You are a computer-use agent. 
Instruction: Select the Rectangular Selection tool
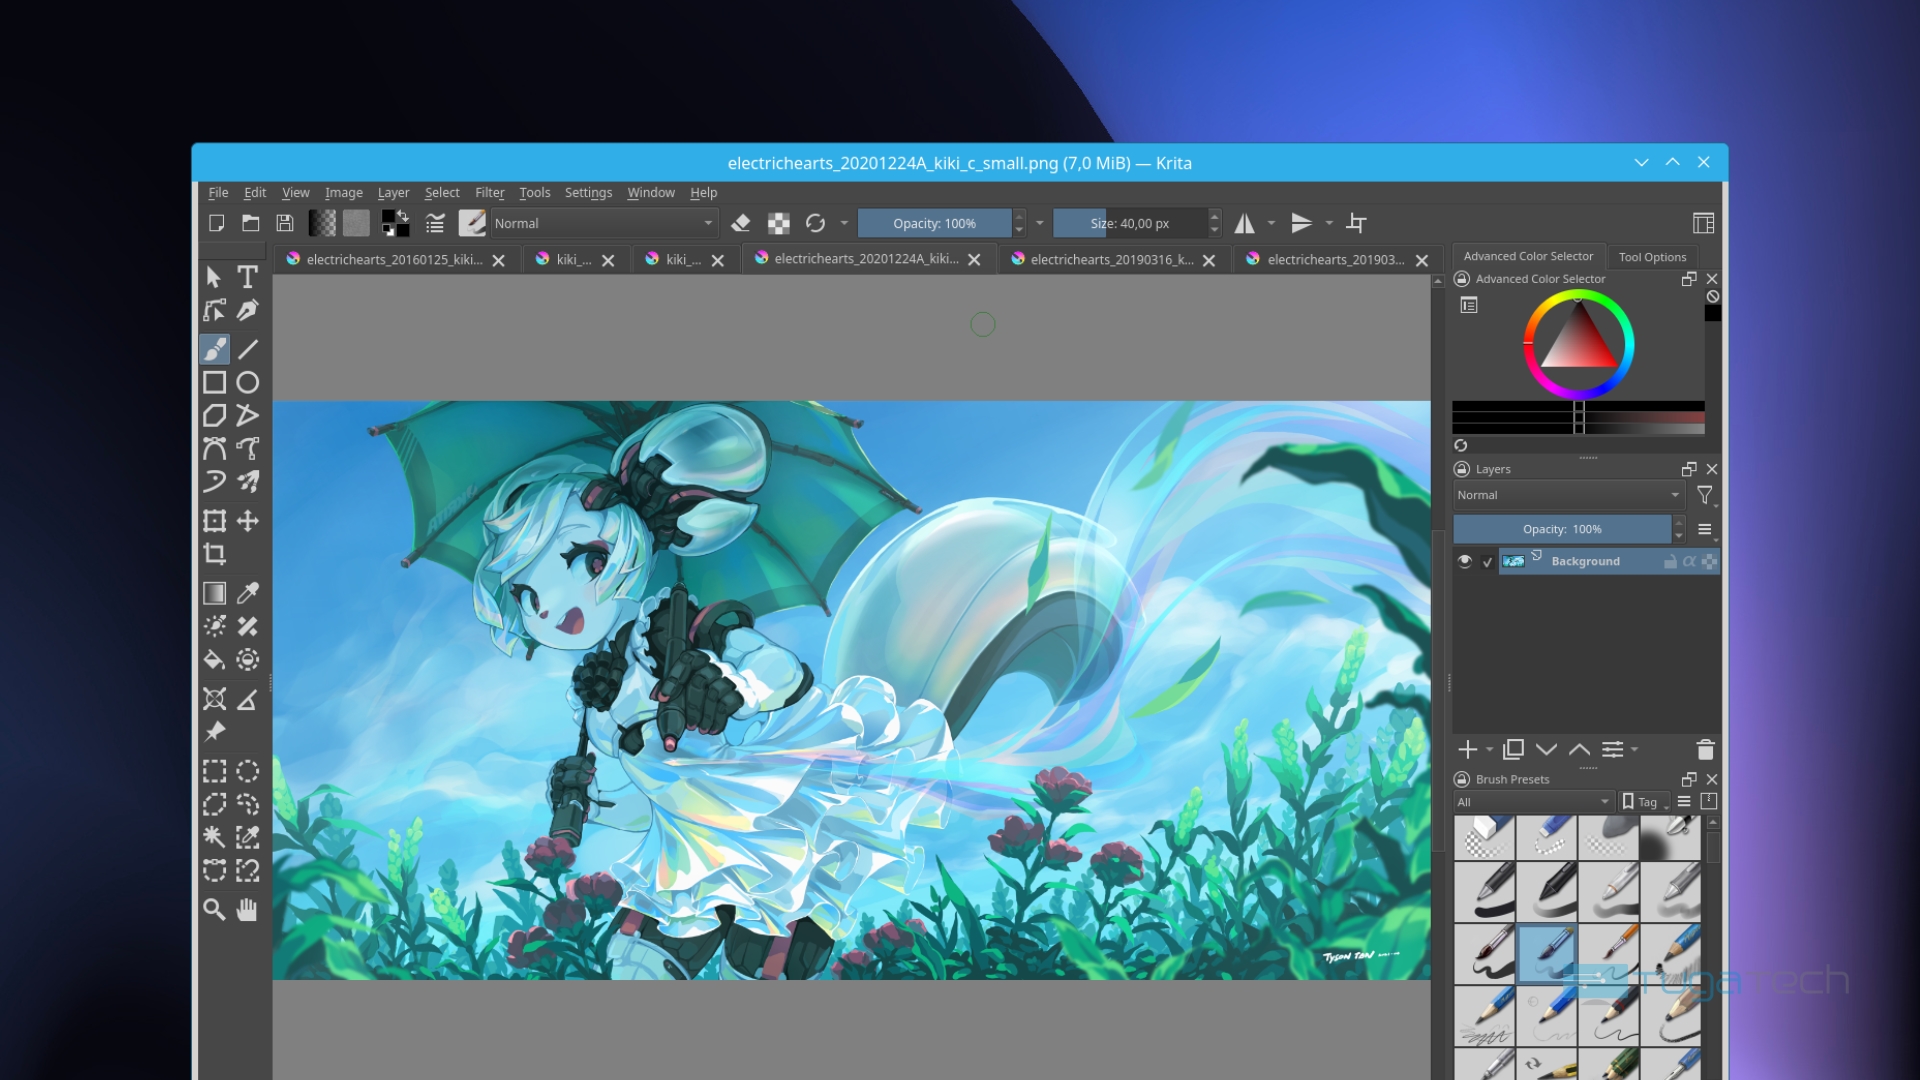[214, 771]
